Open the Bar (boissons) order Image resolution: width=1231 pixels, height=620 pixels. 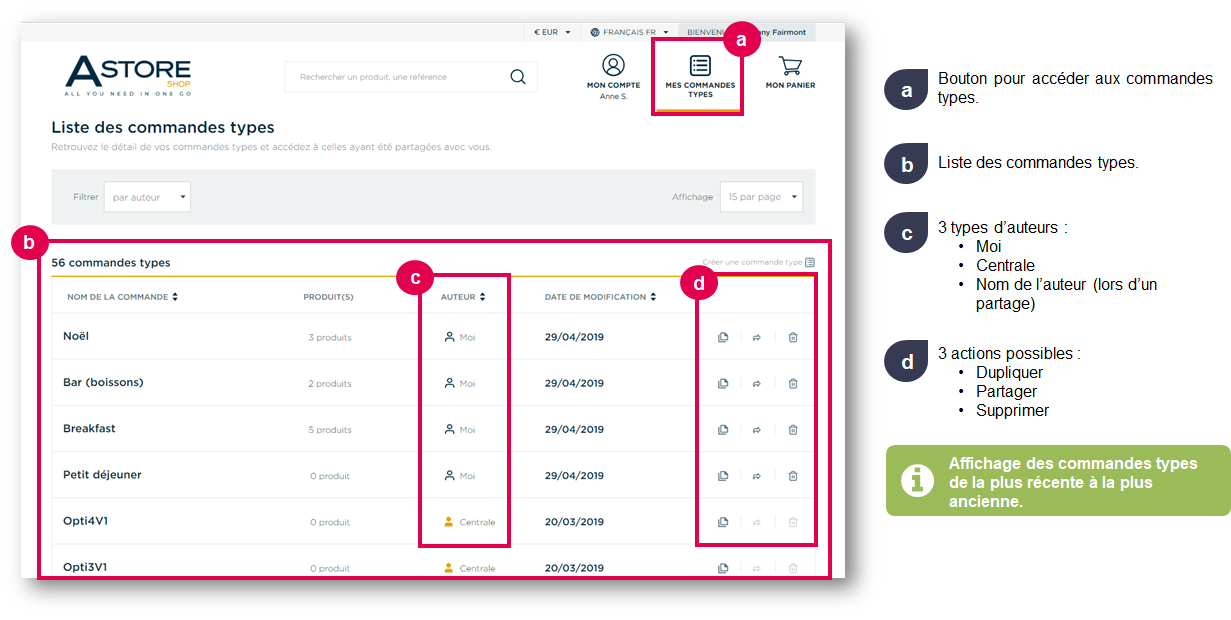pyautogui.click(x=103, y=382)
